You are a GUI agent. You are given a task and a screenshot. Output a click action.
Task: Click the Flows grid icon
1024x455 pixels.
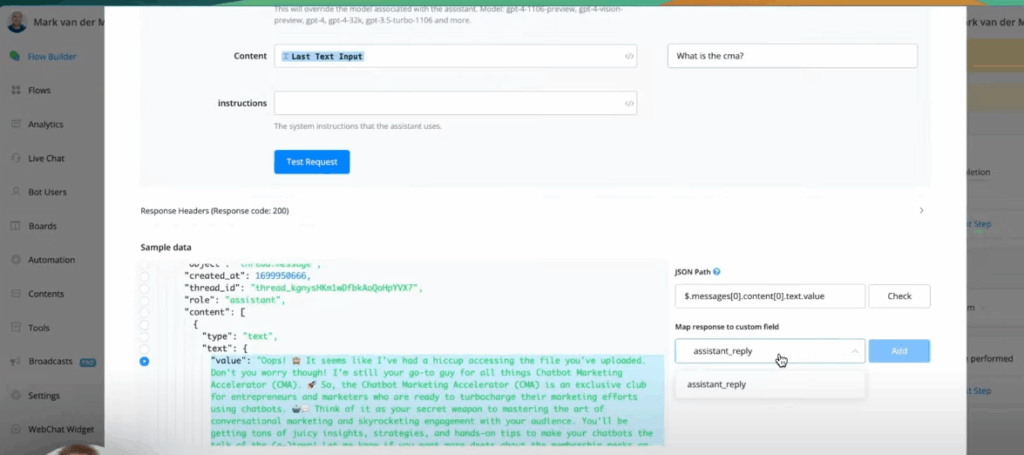tap(16, 90)
